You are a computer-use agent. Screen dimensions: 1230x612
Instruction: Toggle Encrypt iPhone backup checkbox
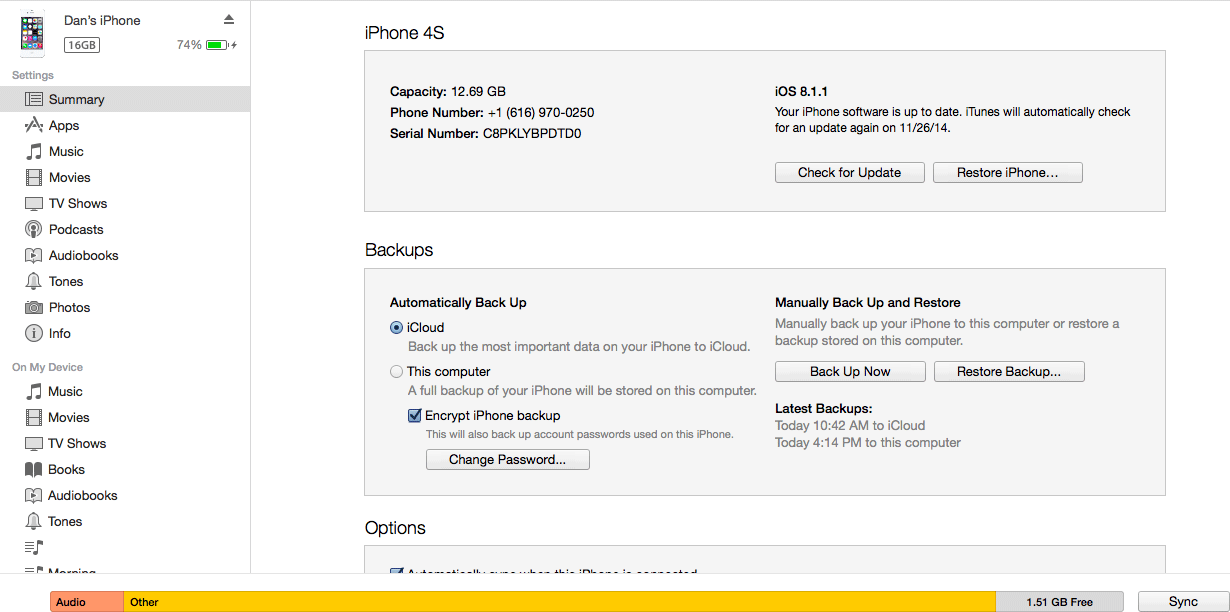[414, 415]
